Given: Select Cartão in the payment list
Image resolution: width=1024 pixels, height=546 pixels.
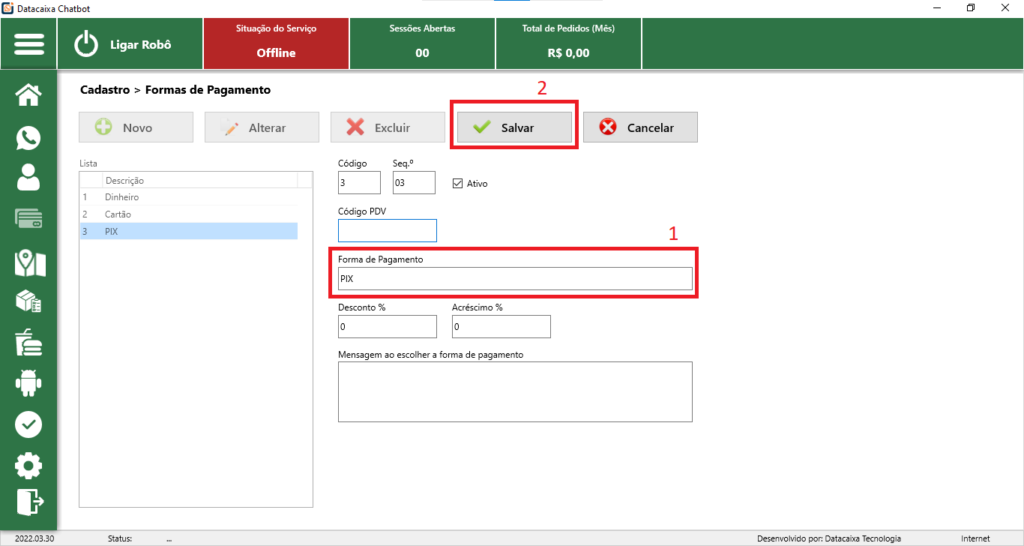Looking at the screenshot, I should click(118, 214).
